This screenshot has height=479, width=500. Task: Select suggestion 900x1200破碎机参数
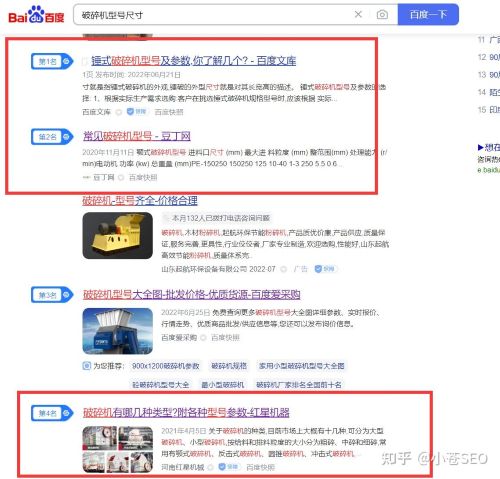pos(166,366)
